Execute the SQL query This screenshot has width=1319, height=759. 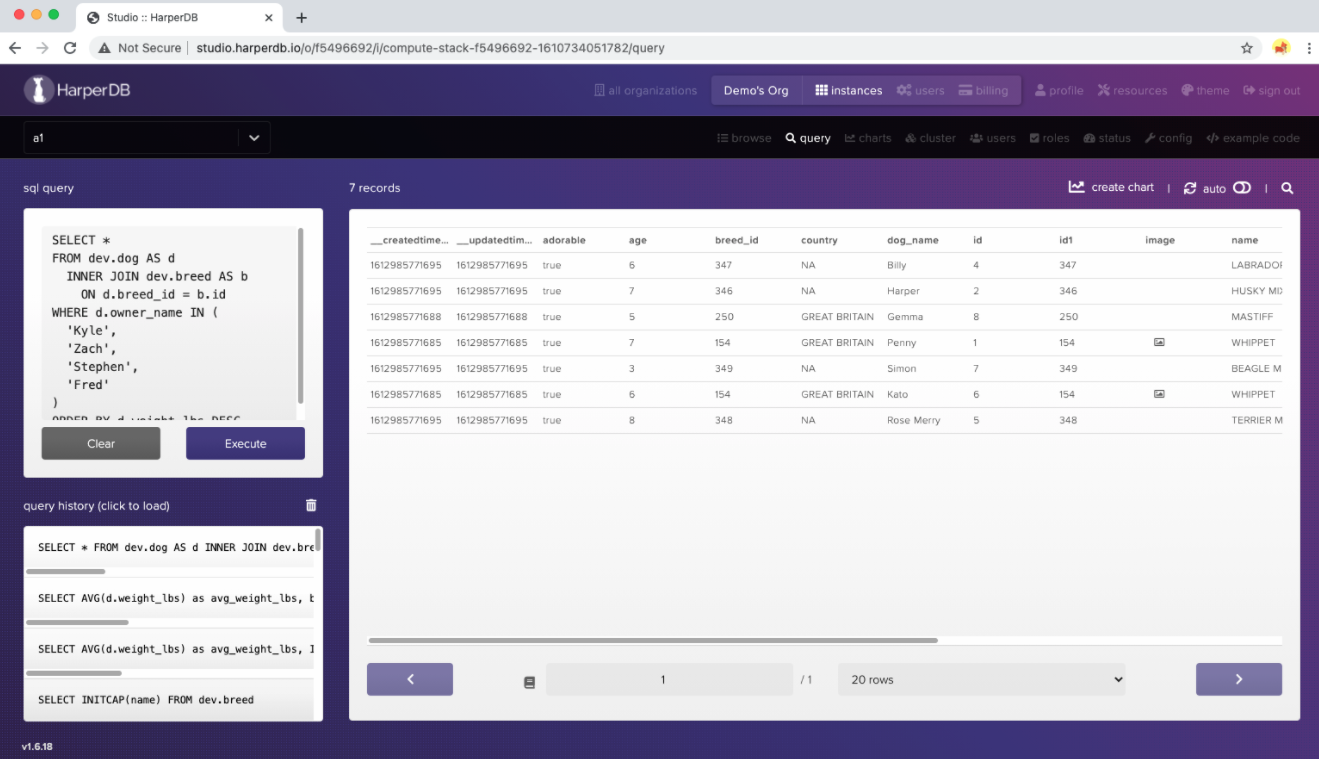[x=245, y=443]
